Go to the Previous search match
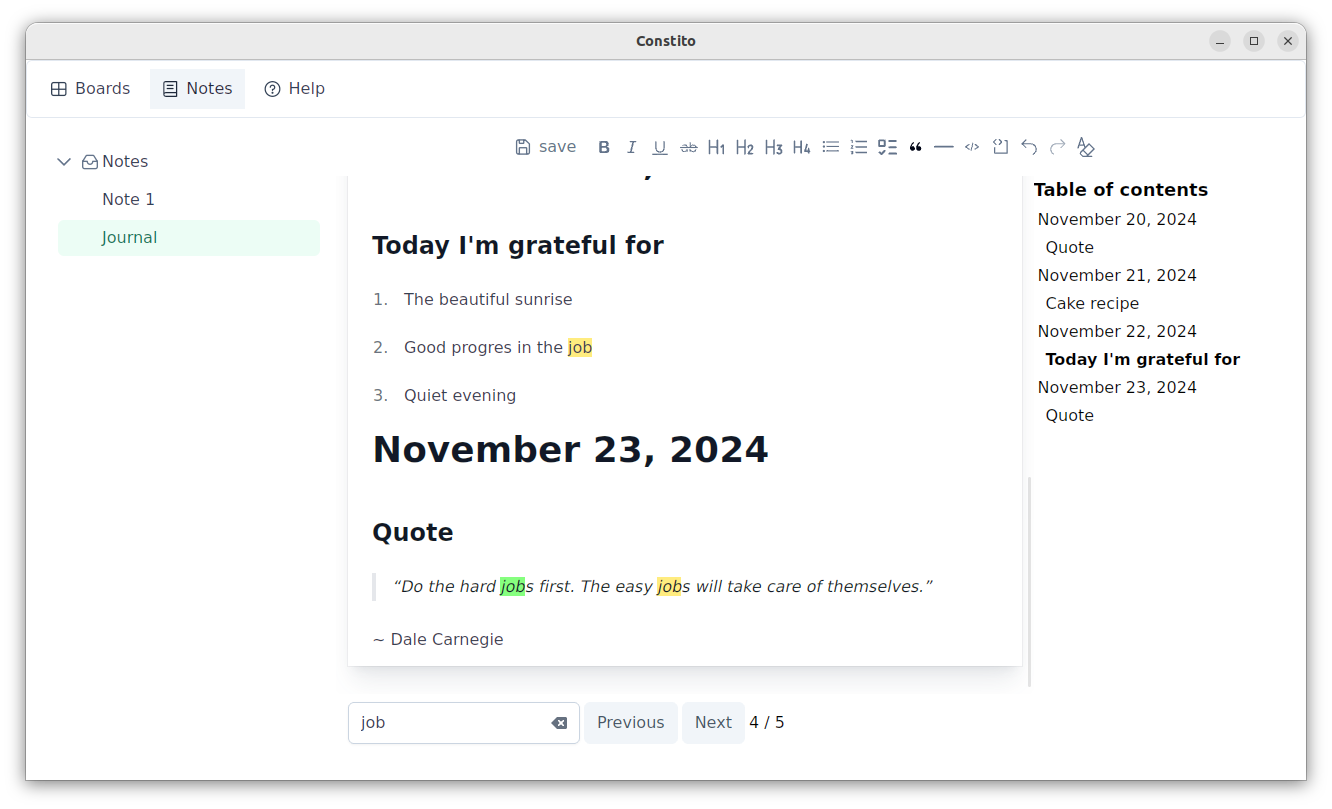Viewport: 1332px width, 809px height. click(631, 723)
